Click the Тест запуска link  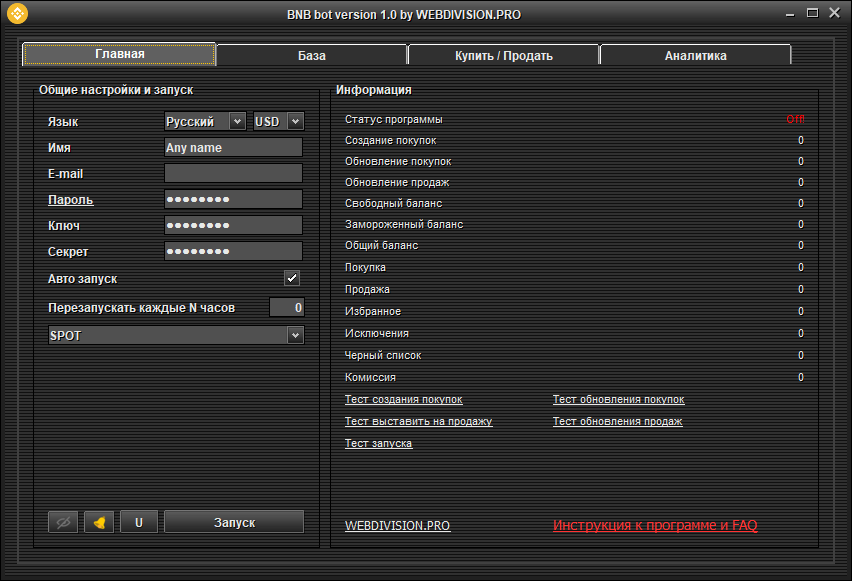(378, 444)
